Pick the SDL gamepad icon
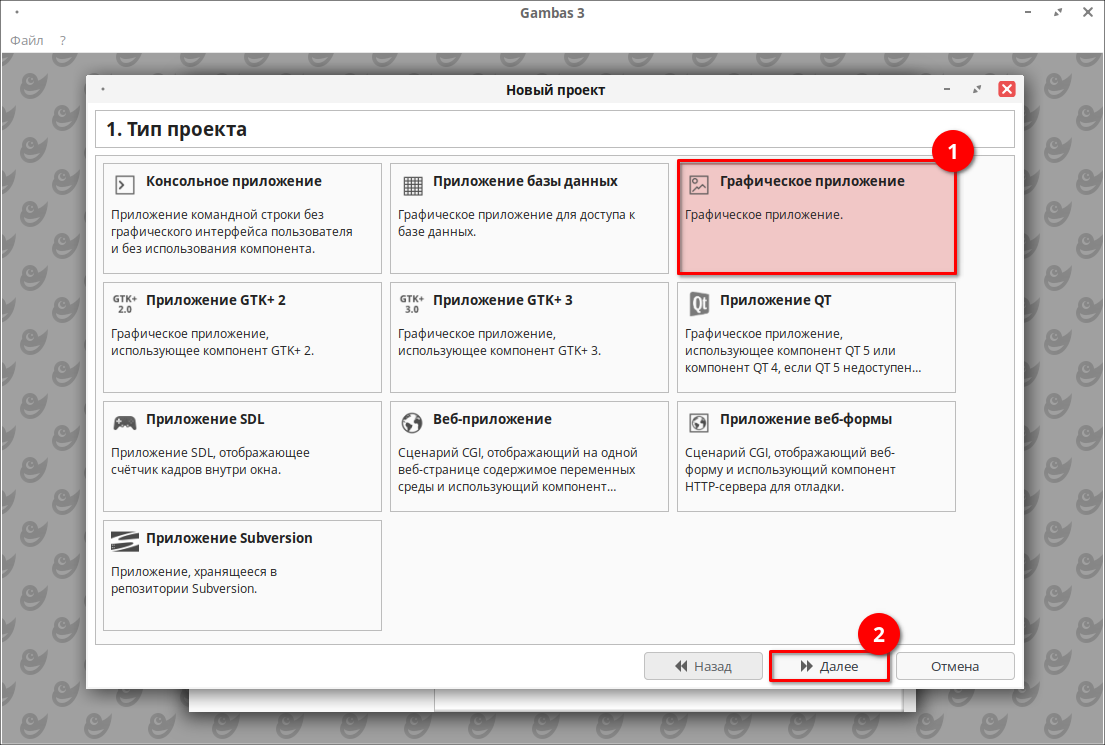The image size is (1105, 745). [x=125, y=422]
